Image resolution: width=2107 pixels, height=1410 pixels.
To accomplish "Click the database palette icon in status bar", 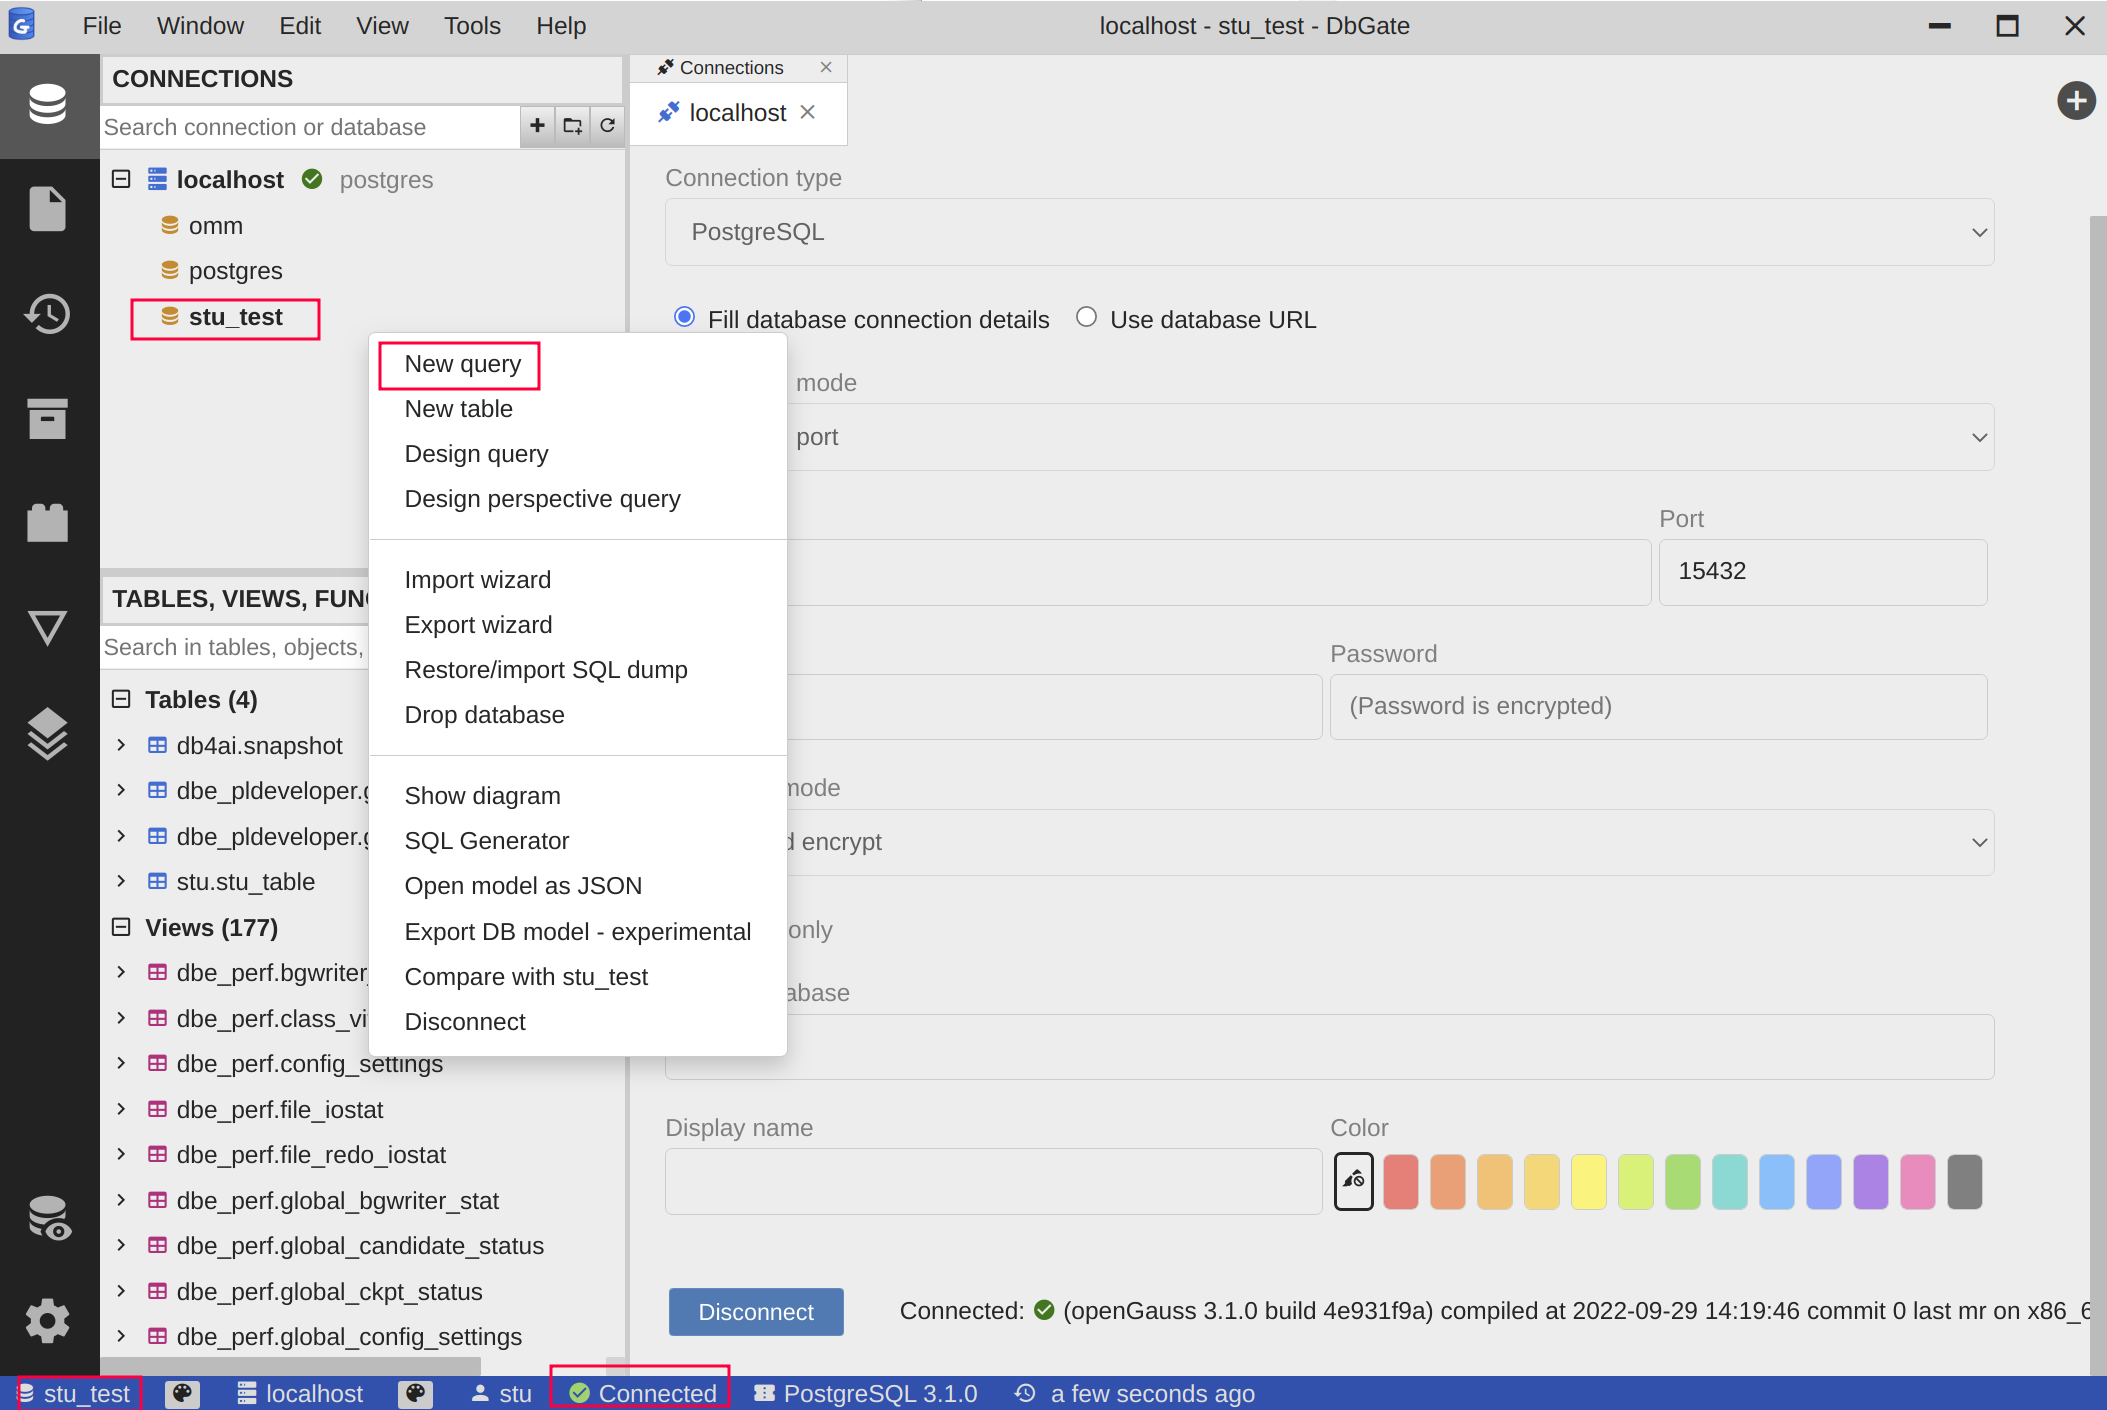I will [x=182, y=1394].
